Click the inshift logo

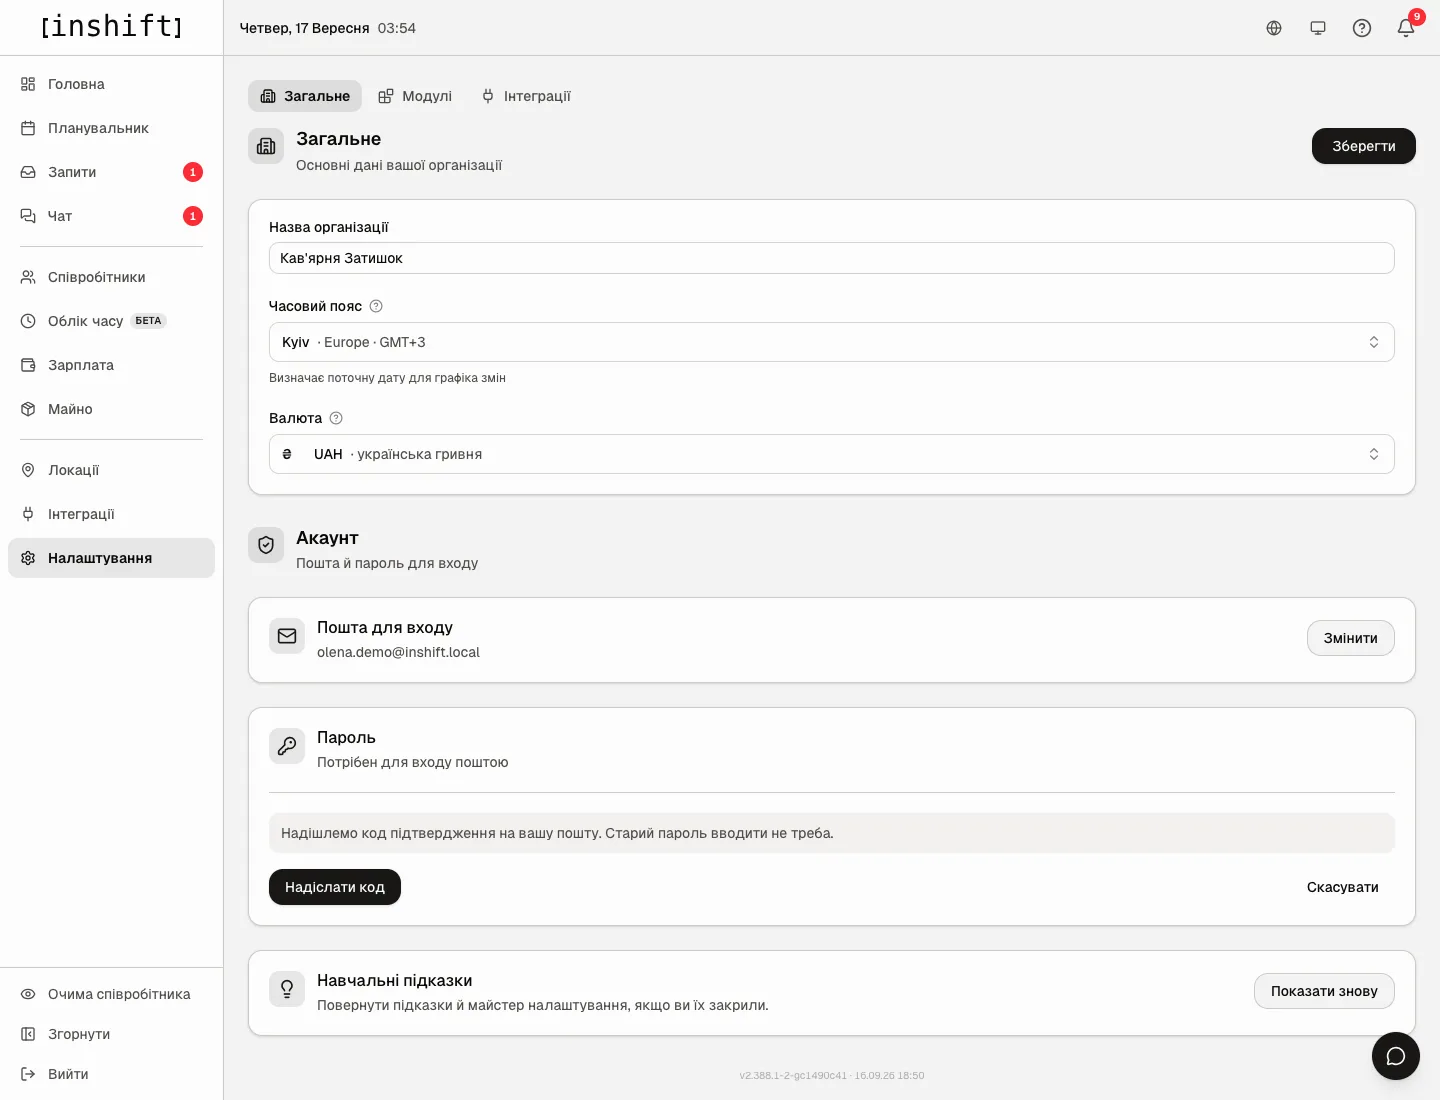[x=112, y=26]
